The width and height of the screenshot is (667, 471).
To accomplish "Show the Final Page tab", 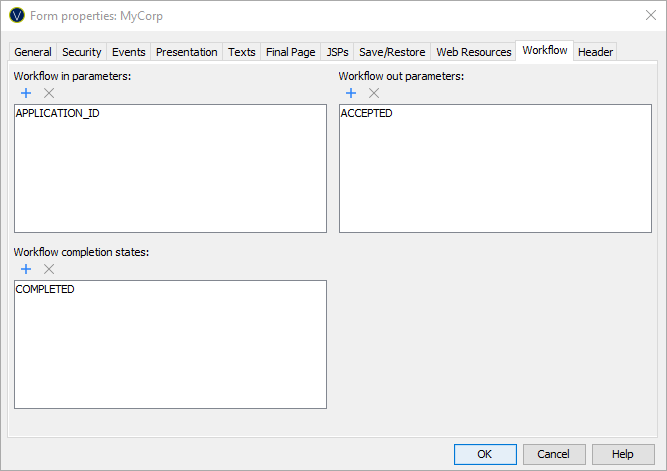I will (x=291, y=52).
